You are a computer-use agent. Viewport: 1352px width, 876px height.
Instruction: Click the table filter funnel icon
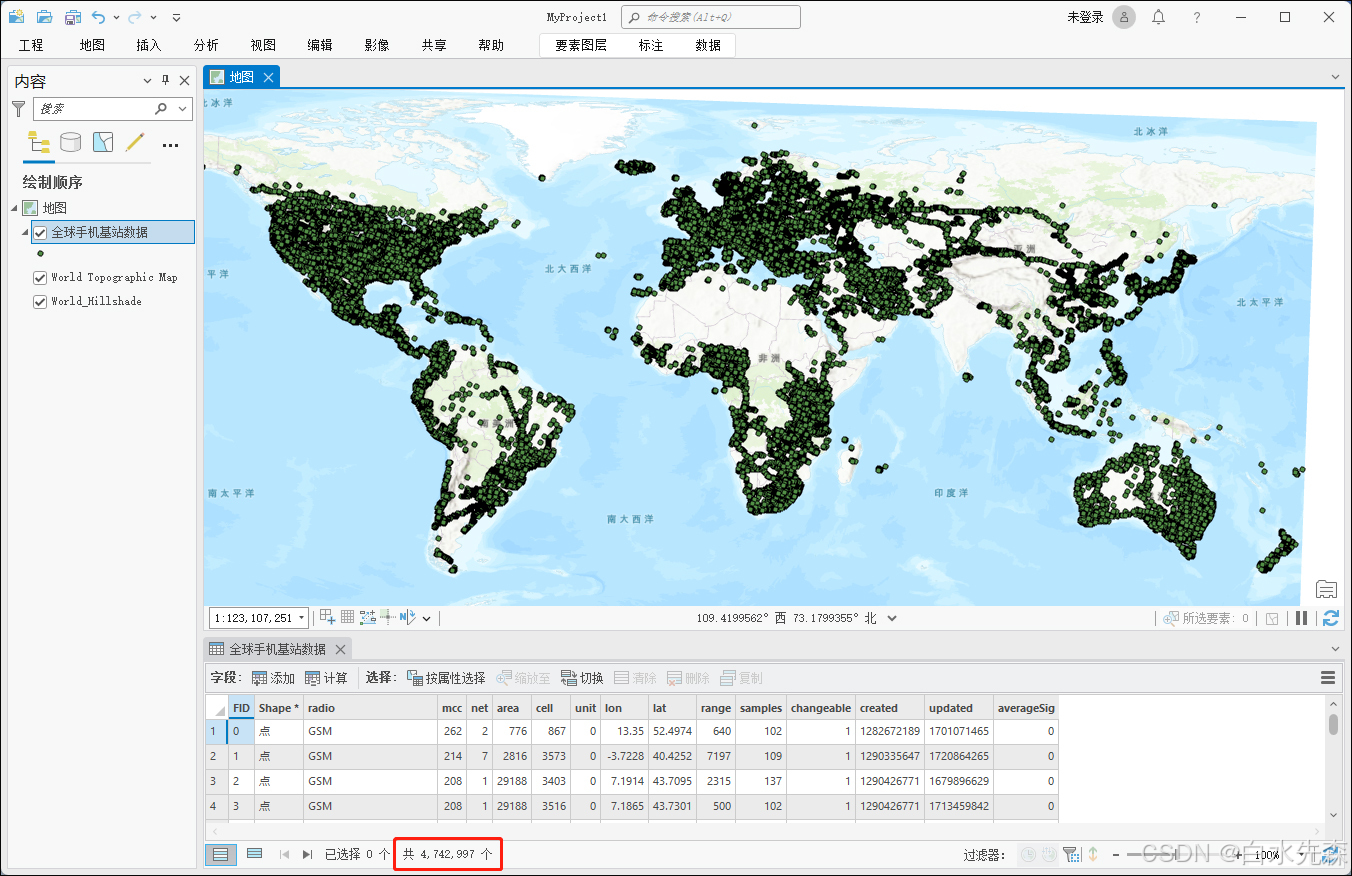(x=1071, y=854)
